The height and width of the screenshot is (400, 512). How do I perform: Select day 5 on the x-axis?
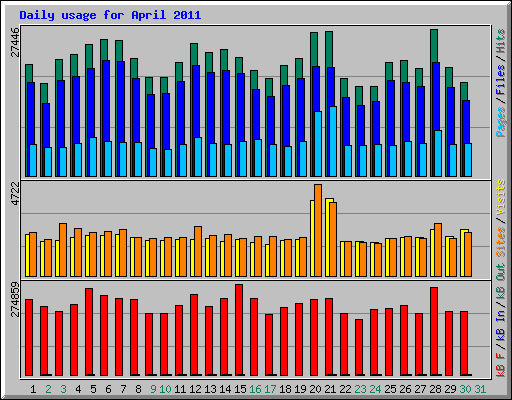click(x=93, y=389)
